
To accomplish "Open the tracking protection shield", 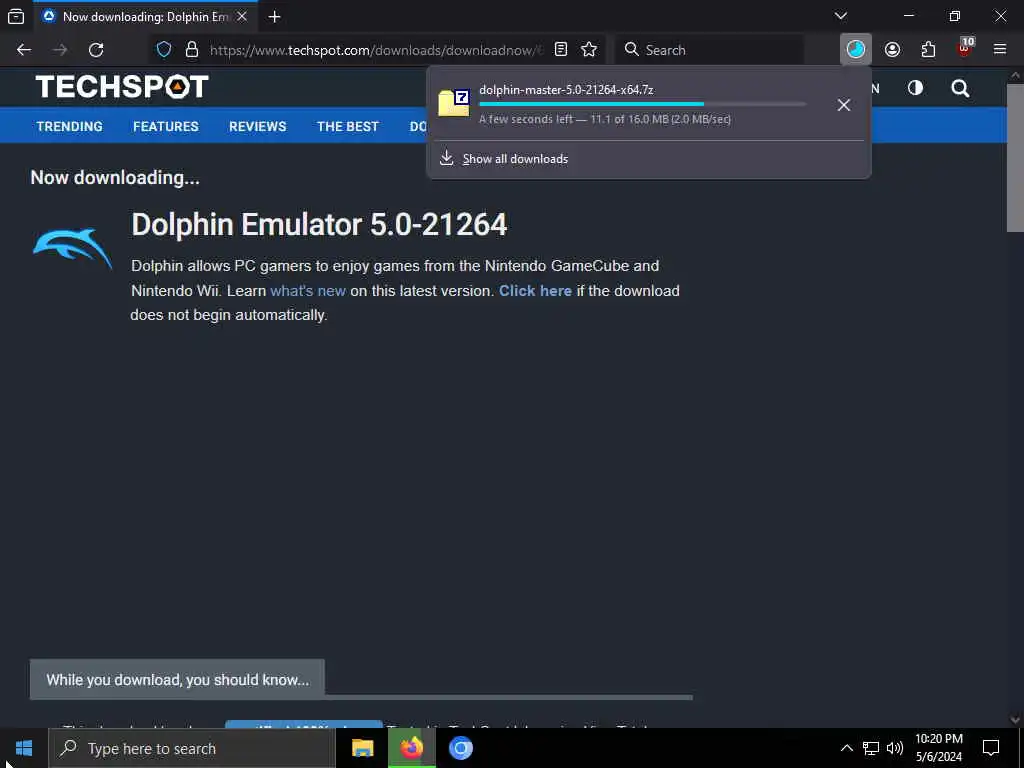I will [164, 50].
